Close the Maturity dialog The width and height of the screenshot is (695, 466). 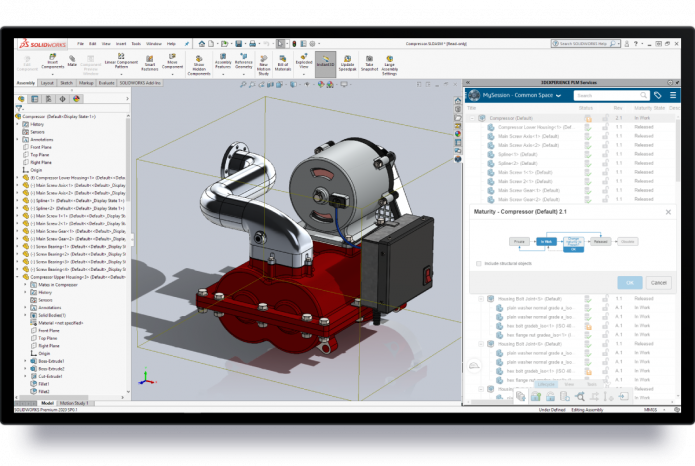coord(668,212)
